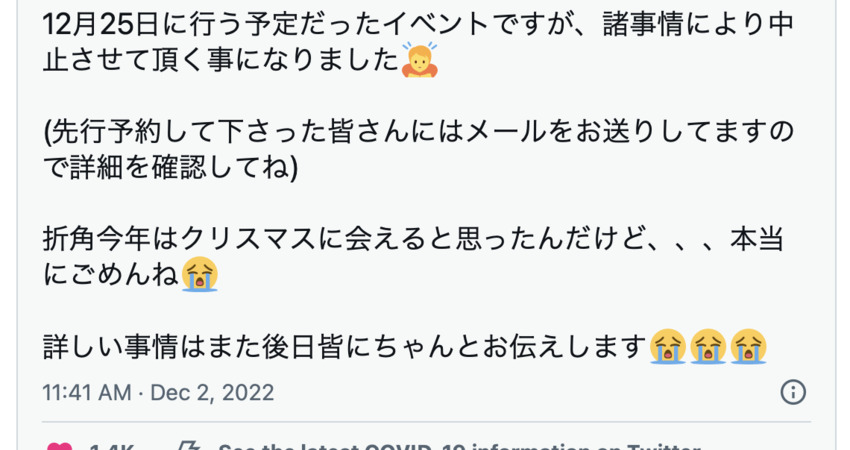Screen dimensions: 850x450
Task: Click the blank space between timestamp and info icon
Action: click(527, 393)
